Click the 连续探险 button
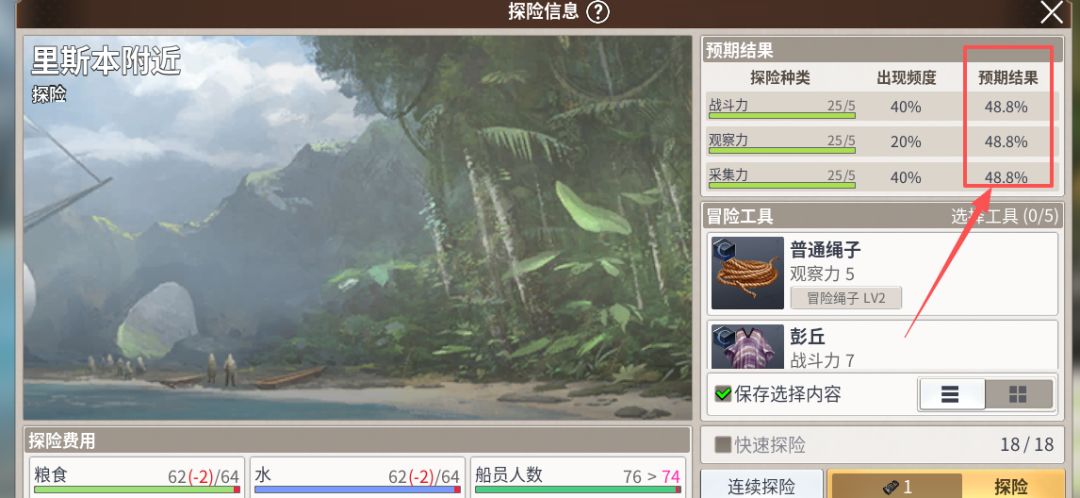1080x498 pixels. coord(761,484)
